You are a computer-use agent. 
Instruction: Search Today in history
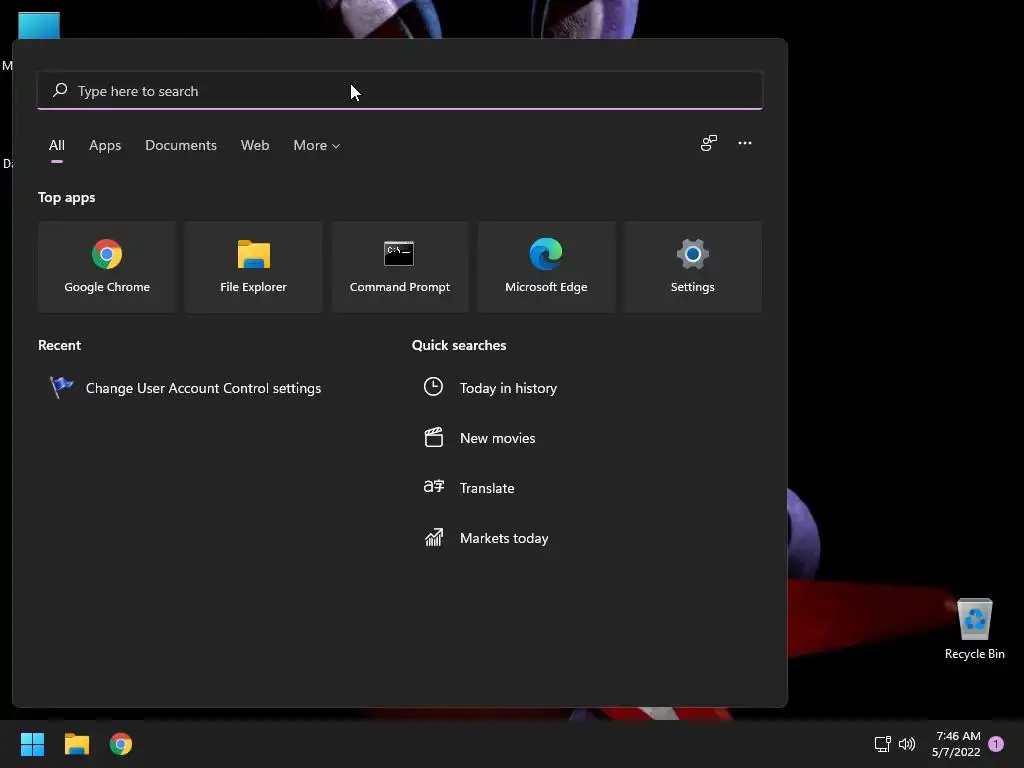(x=508, y=388)
